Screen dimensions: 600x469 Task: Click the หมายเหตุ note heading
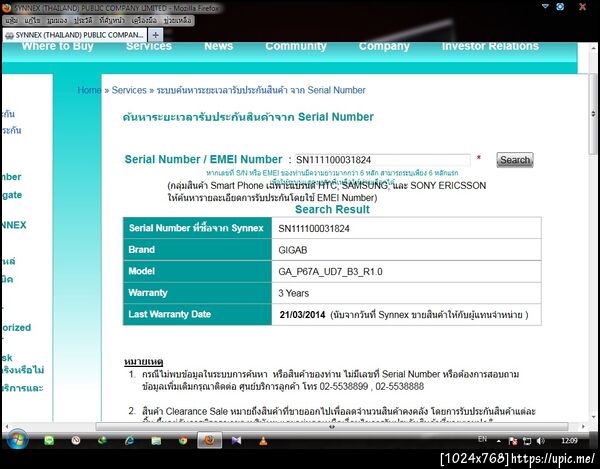pyautogui.click(x=143, y=362)
